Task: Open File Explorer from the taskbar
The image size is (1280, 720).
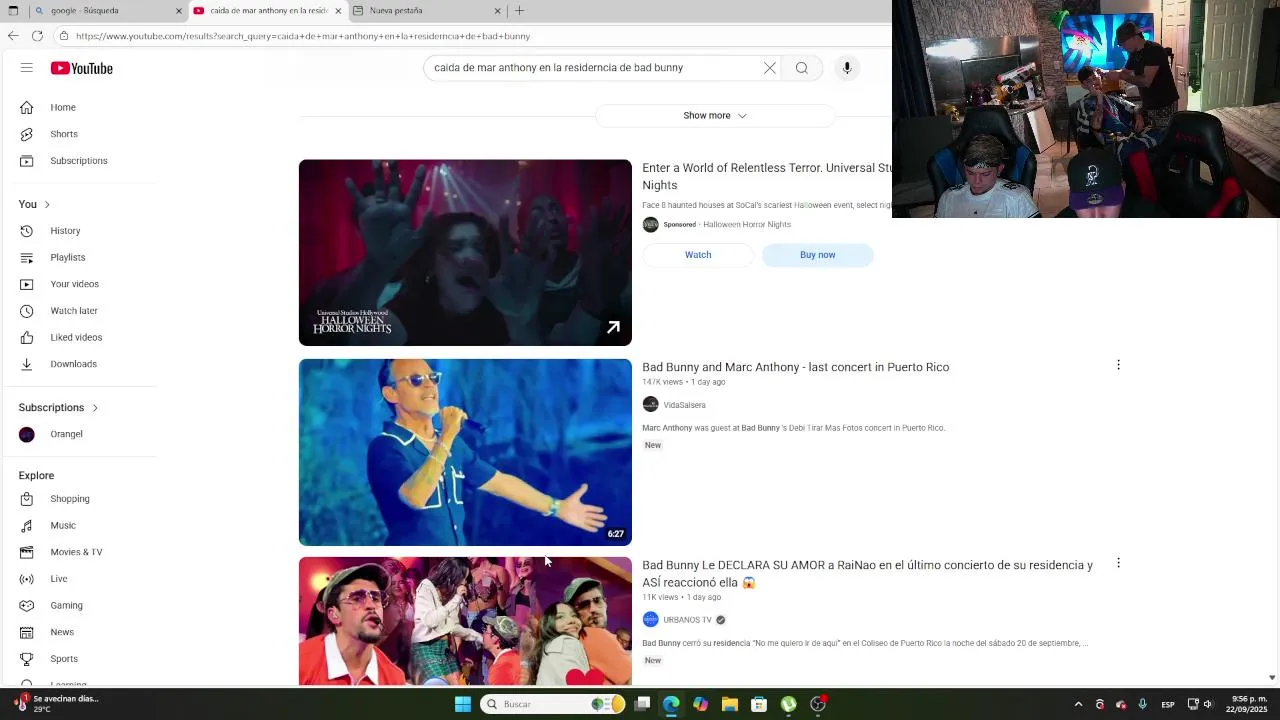Action: click(x=730, y=704)
